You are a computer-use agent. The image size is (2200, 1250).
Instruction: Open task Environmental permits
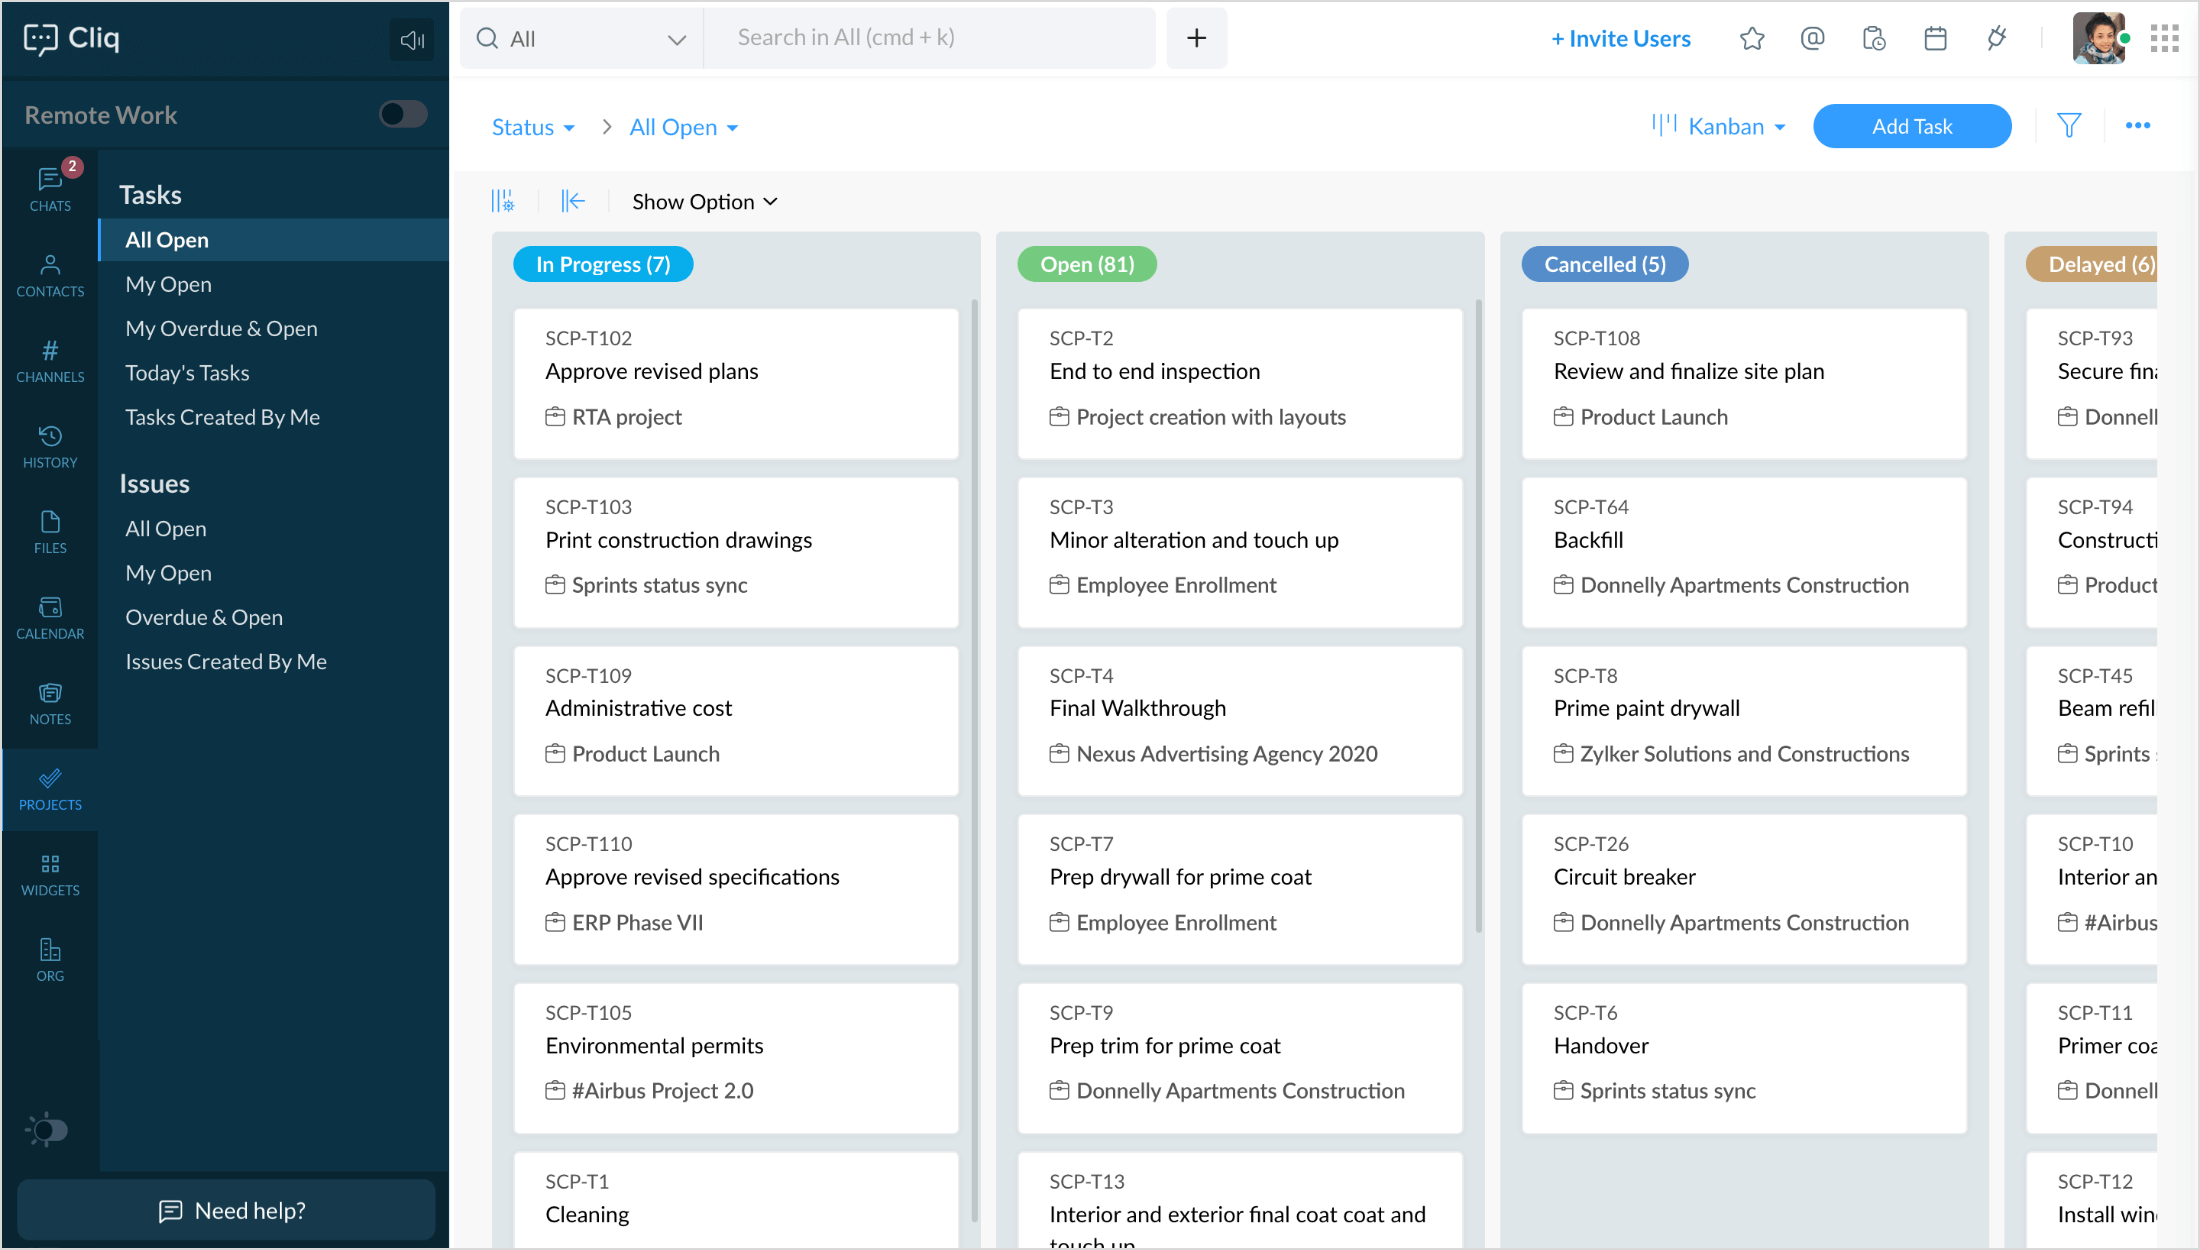pyautogui.click(x=736, y=1058)
